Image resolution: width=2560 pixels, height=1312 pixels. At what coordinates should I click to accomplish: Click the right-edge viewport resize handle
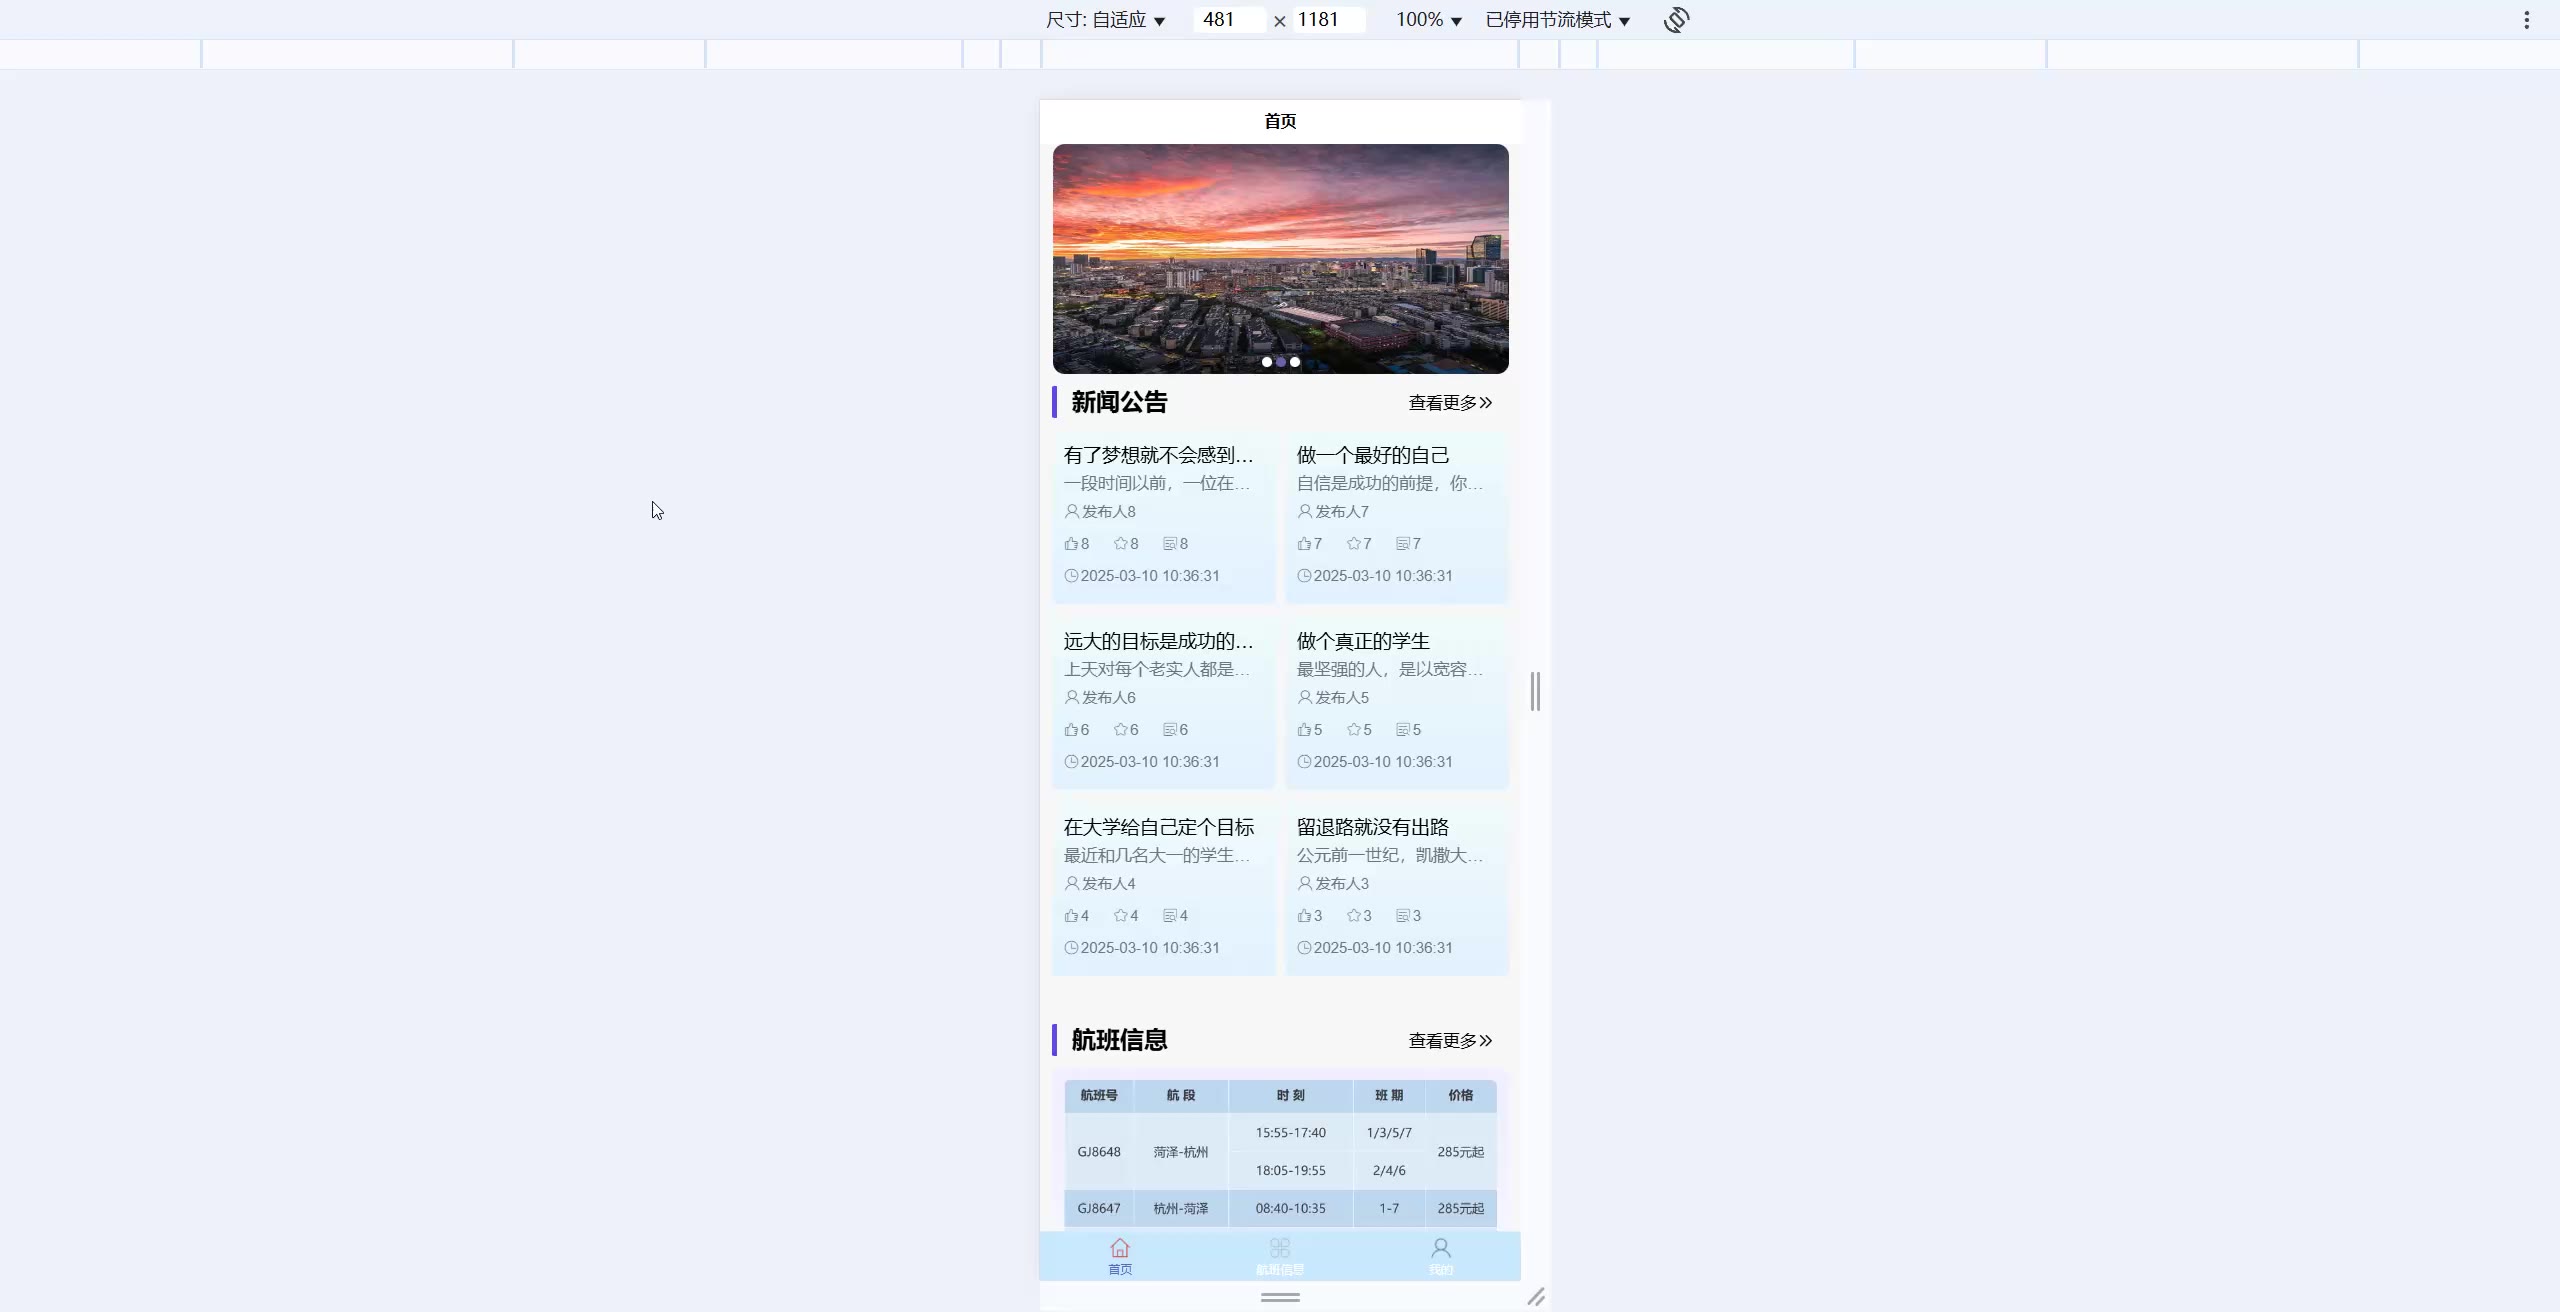coord(1535,692)
